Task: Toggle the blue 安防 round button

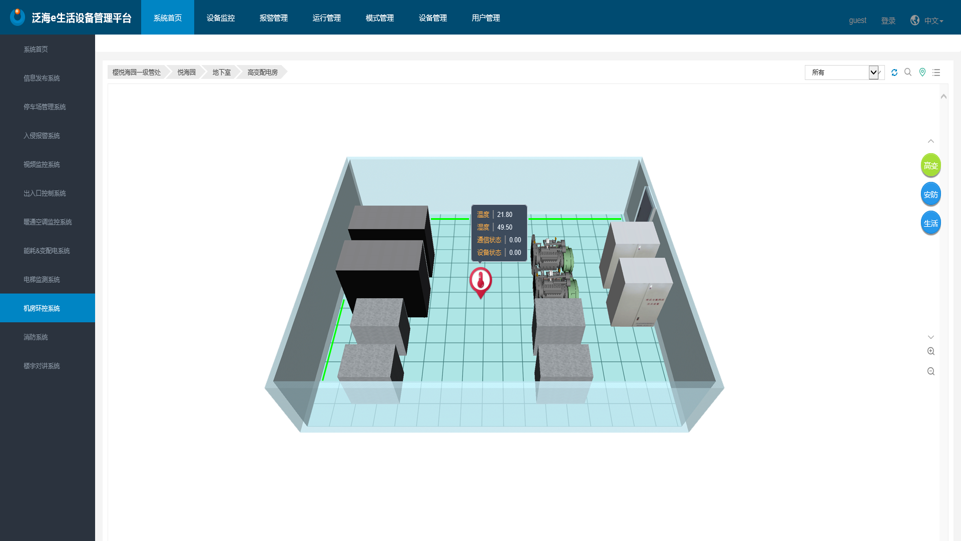Action: tap(930, 194)
